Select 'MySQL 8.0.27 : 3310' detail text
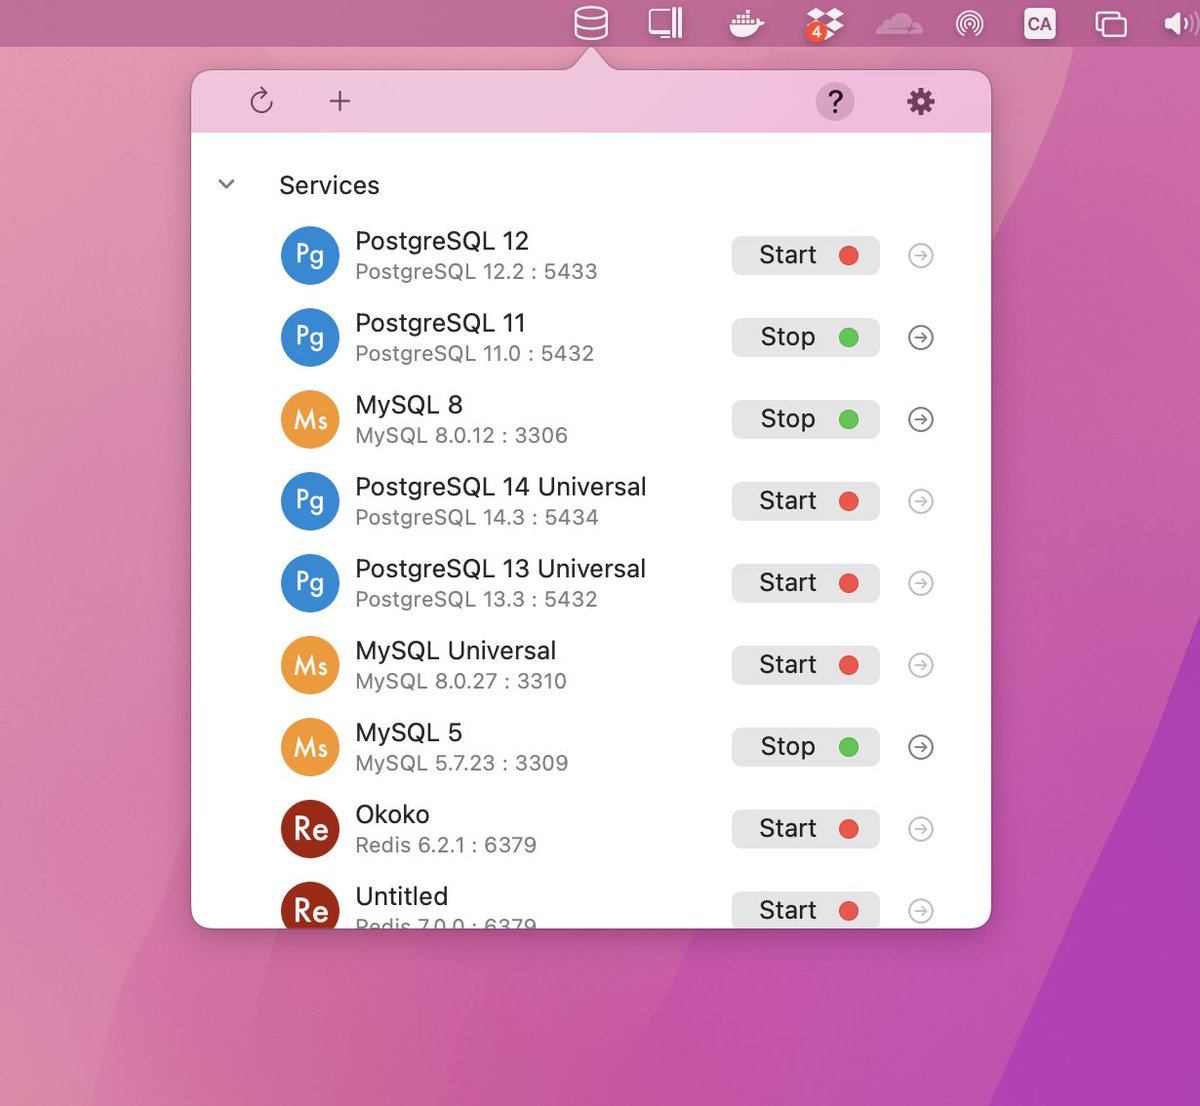 [x=461, y=682]
